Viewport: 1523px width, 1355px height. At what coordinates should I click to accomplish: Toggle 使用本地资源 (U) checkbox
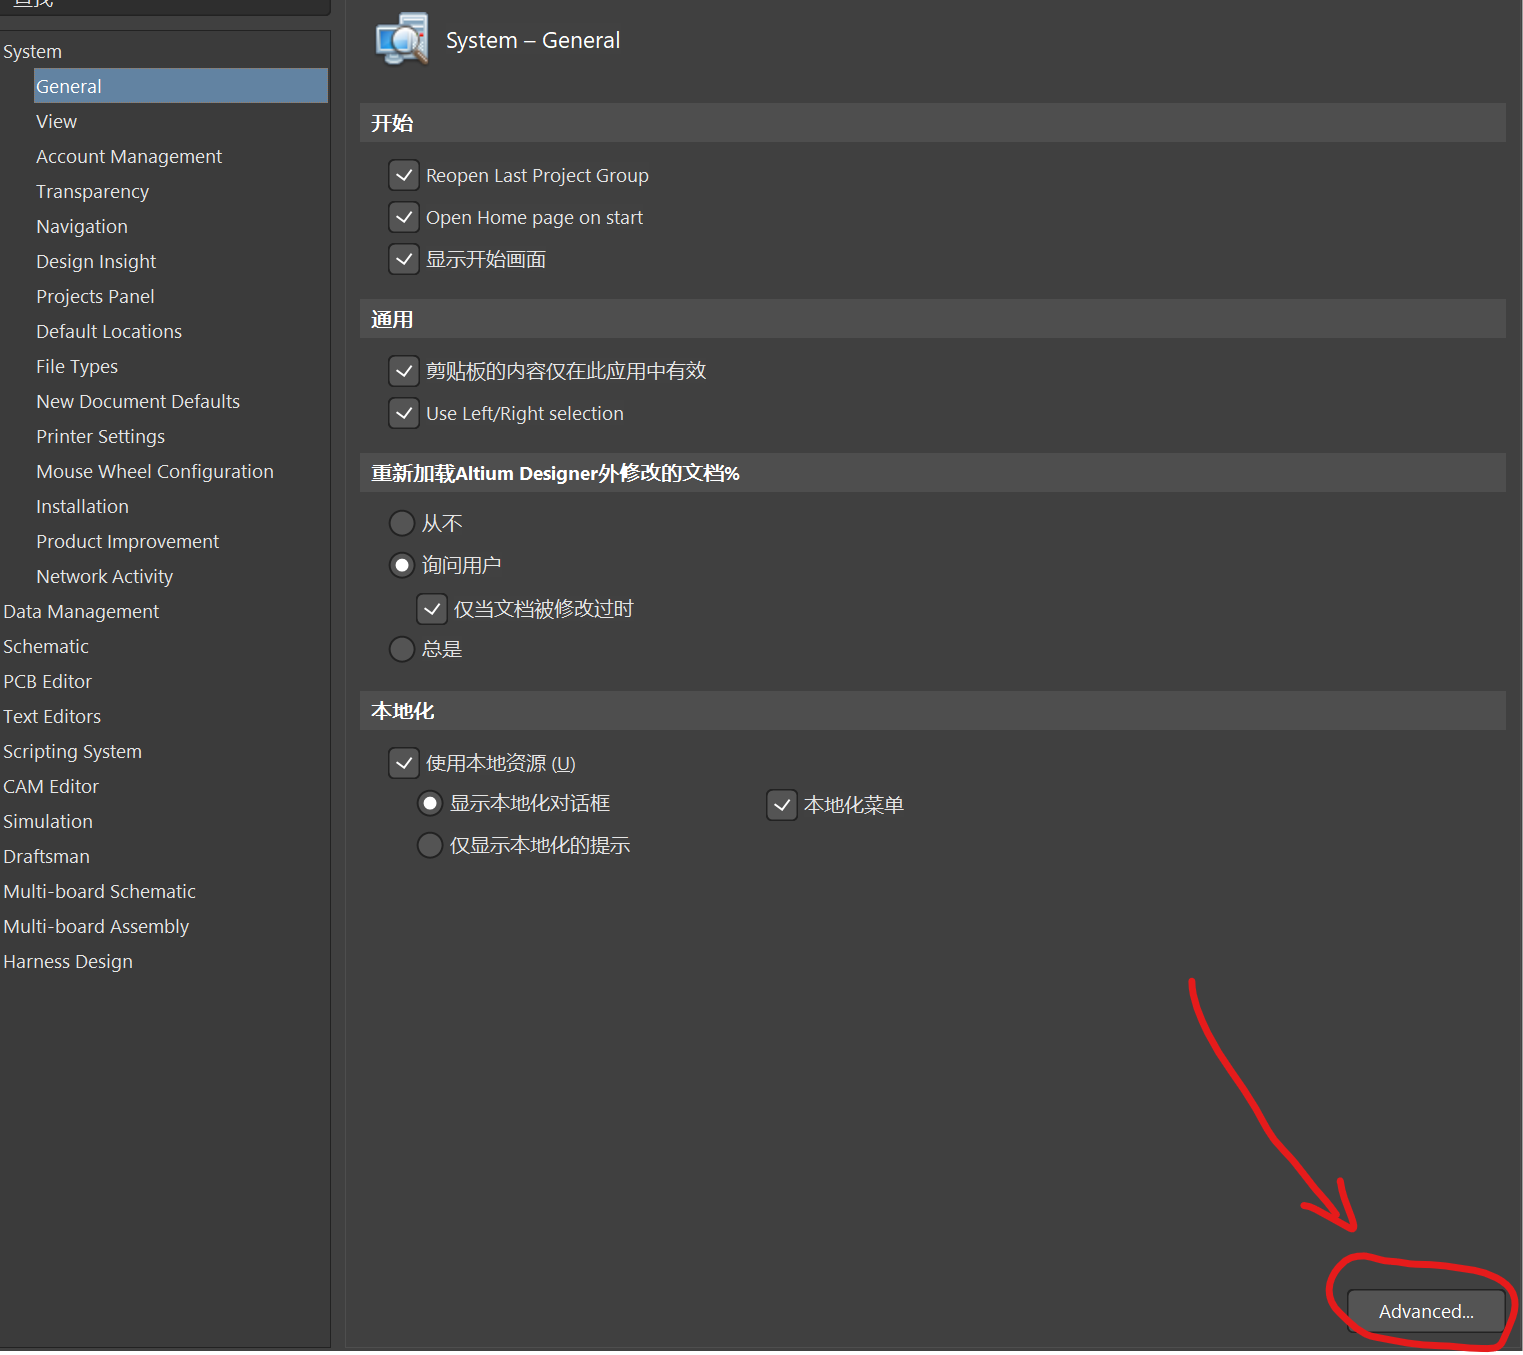pyautogui.click(x=403, y=764)
